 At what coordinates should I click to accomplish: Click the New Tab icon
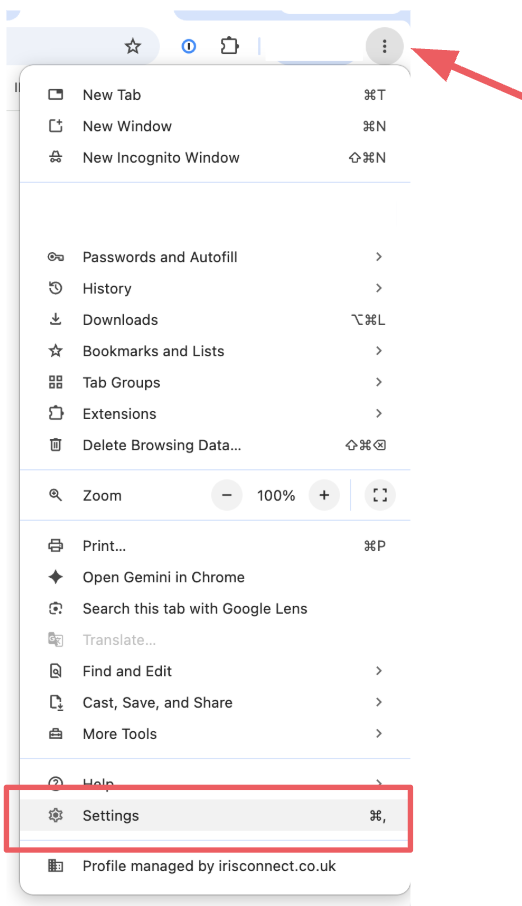55,95
